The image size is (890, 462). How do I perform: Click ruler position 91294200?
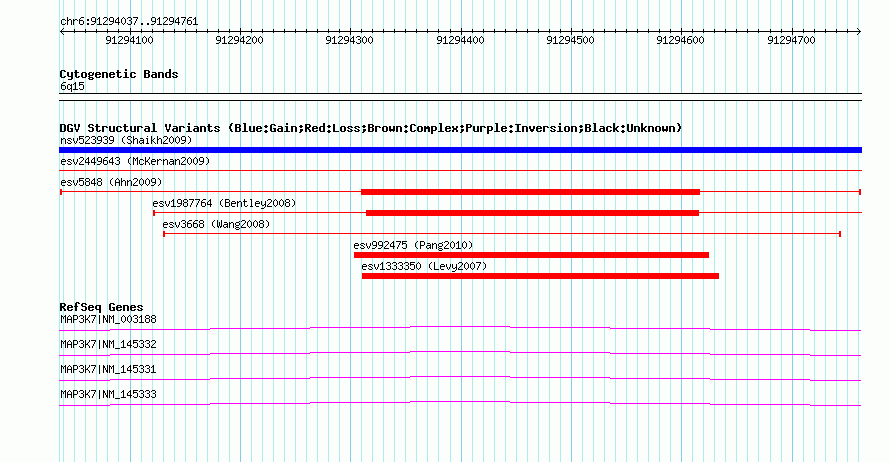240,40
